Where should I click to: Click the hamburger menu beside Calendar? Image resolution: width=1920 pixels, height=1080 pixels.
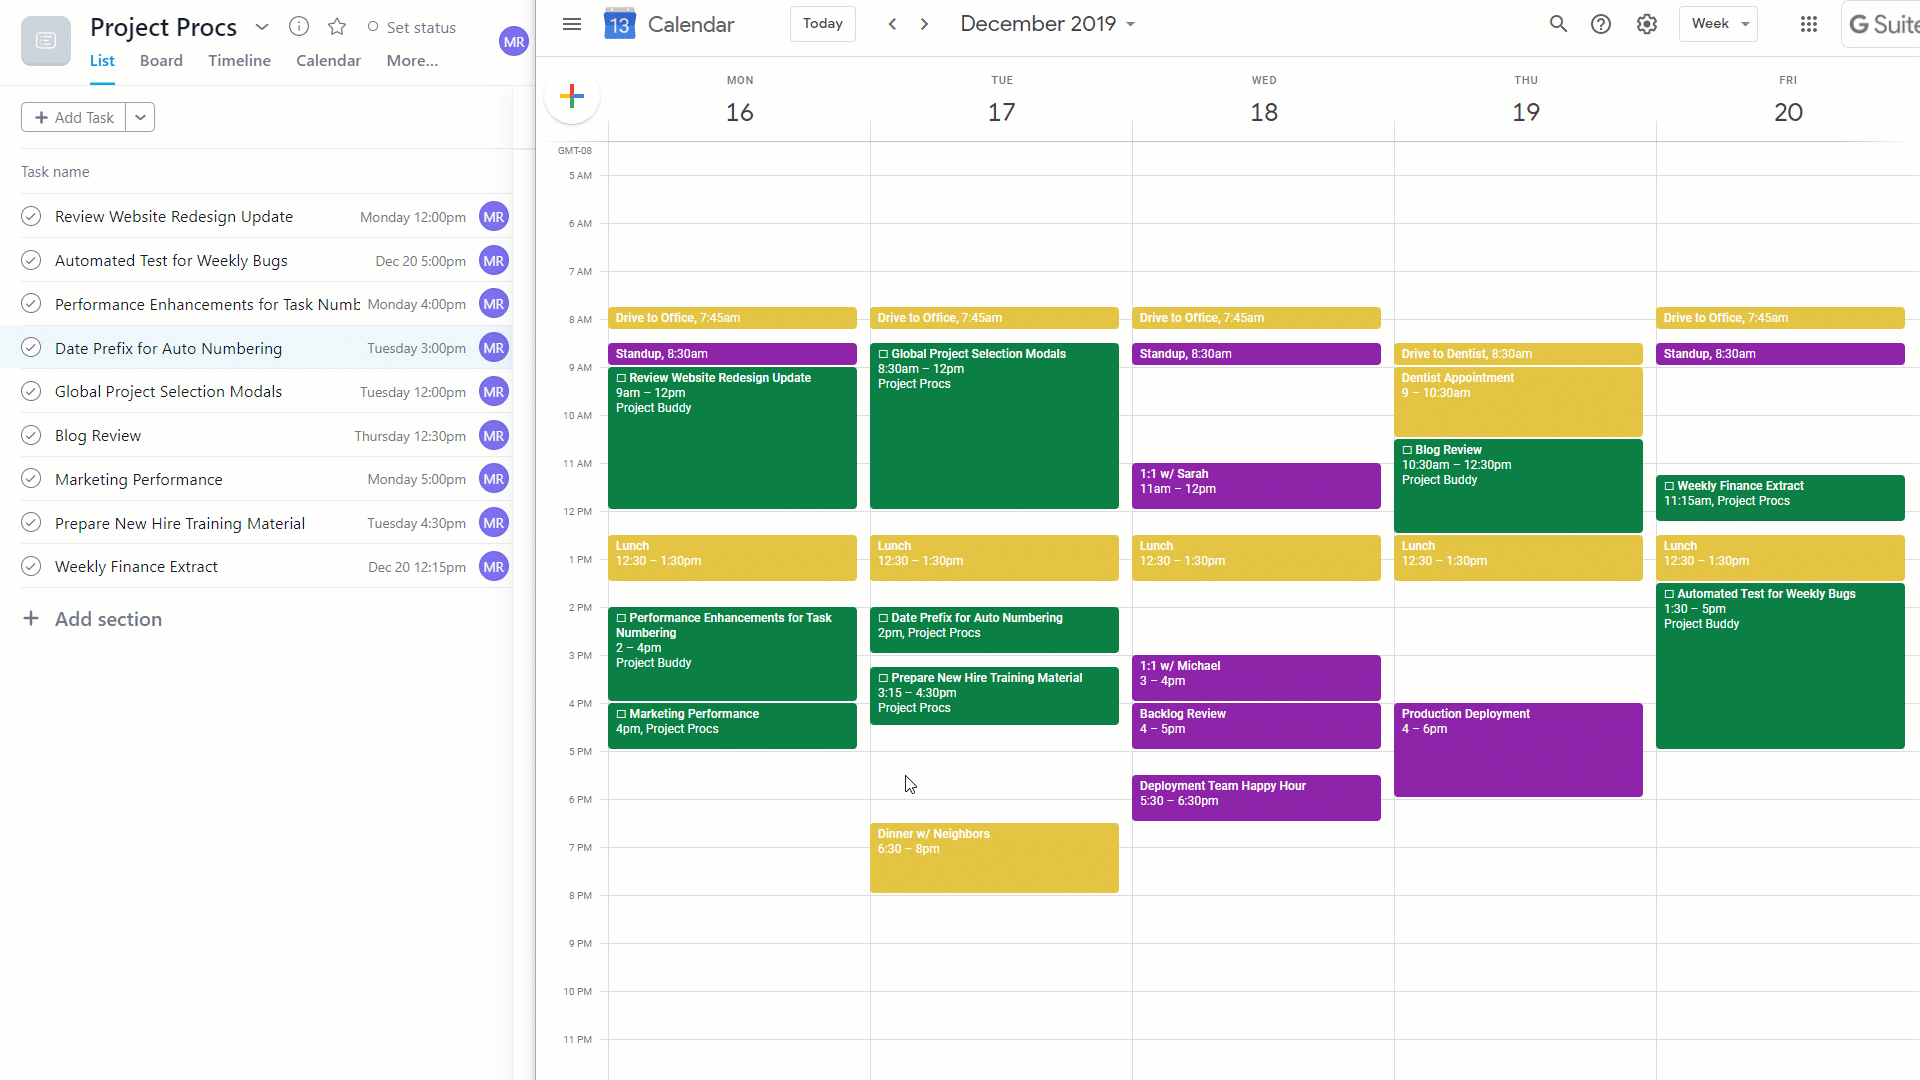571,23
